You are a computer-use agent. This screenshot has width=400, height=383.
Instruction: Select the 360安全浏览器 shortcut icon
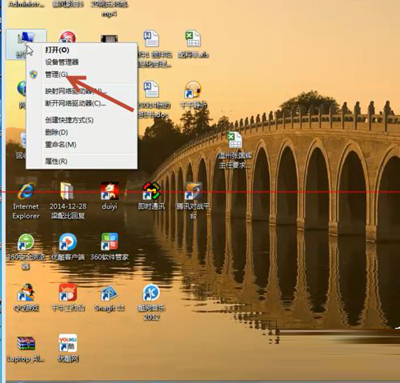(x=26, y=242)
